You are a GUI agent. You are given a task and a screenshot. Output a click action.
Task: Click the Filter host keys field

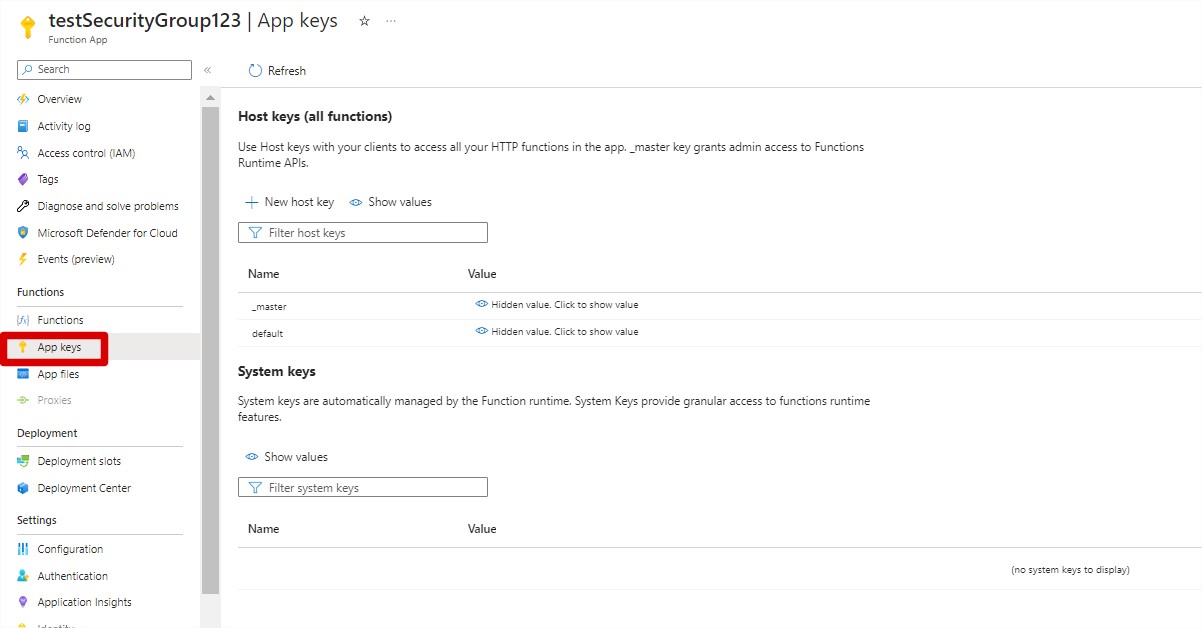(x=363, y=233)
